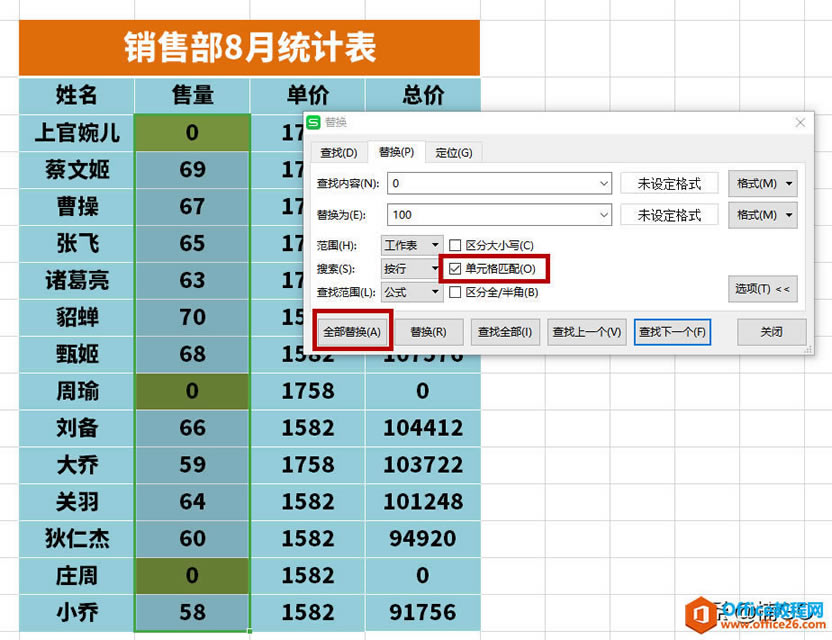The width and height of the screenshot is (832, 640).
Task: Open the 定位(G) tab
Action: [x=454, y=153]
